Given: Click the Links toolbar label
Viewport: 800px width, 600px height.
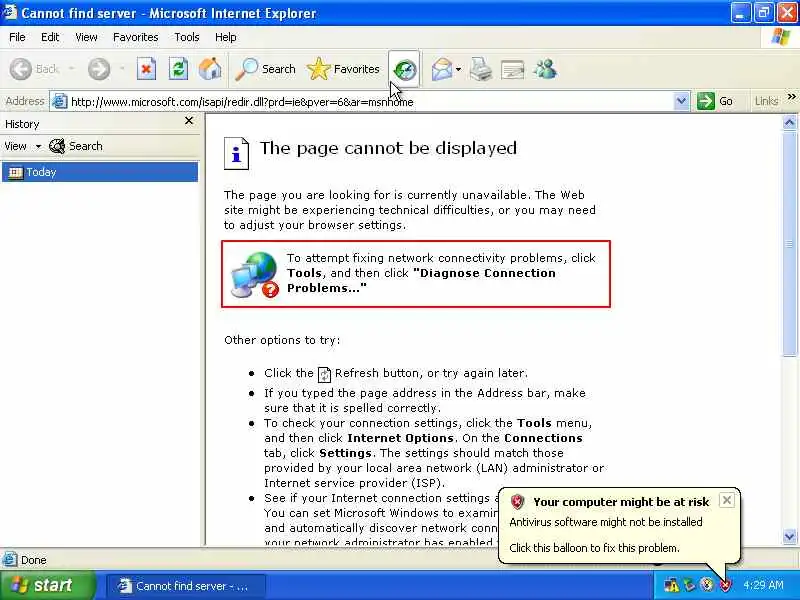Looking at the screenshot, I should coord(766,101).
